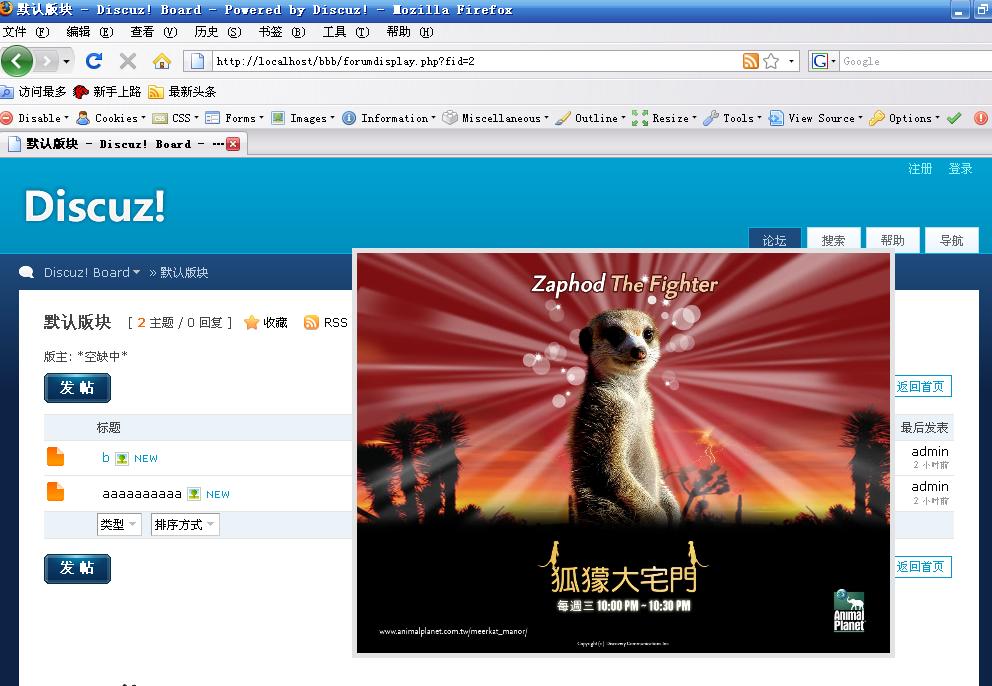
Task: Expand the View Source toolbar menu
Action: click(816, 118)
